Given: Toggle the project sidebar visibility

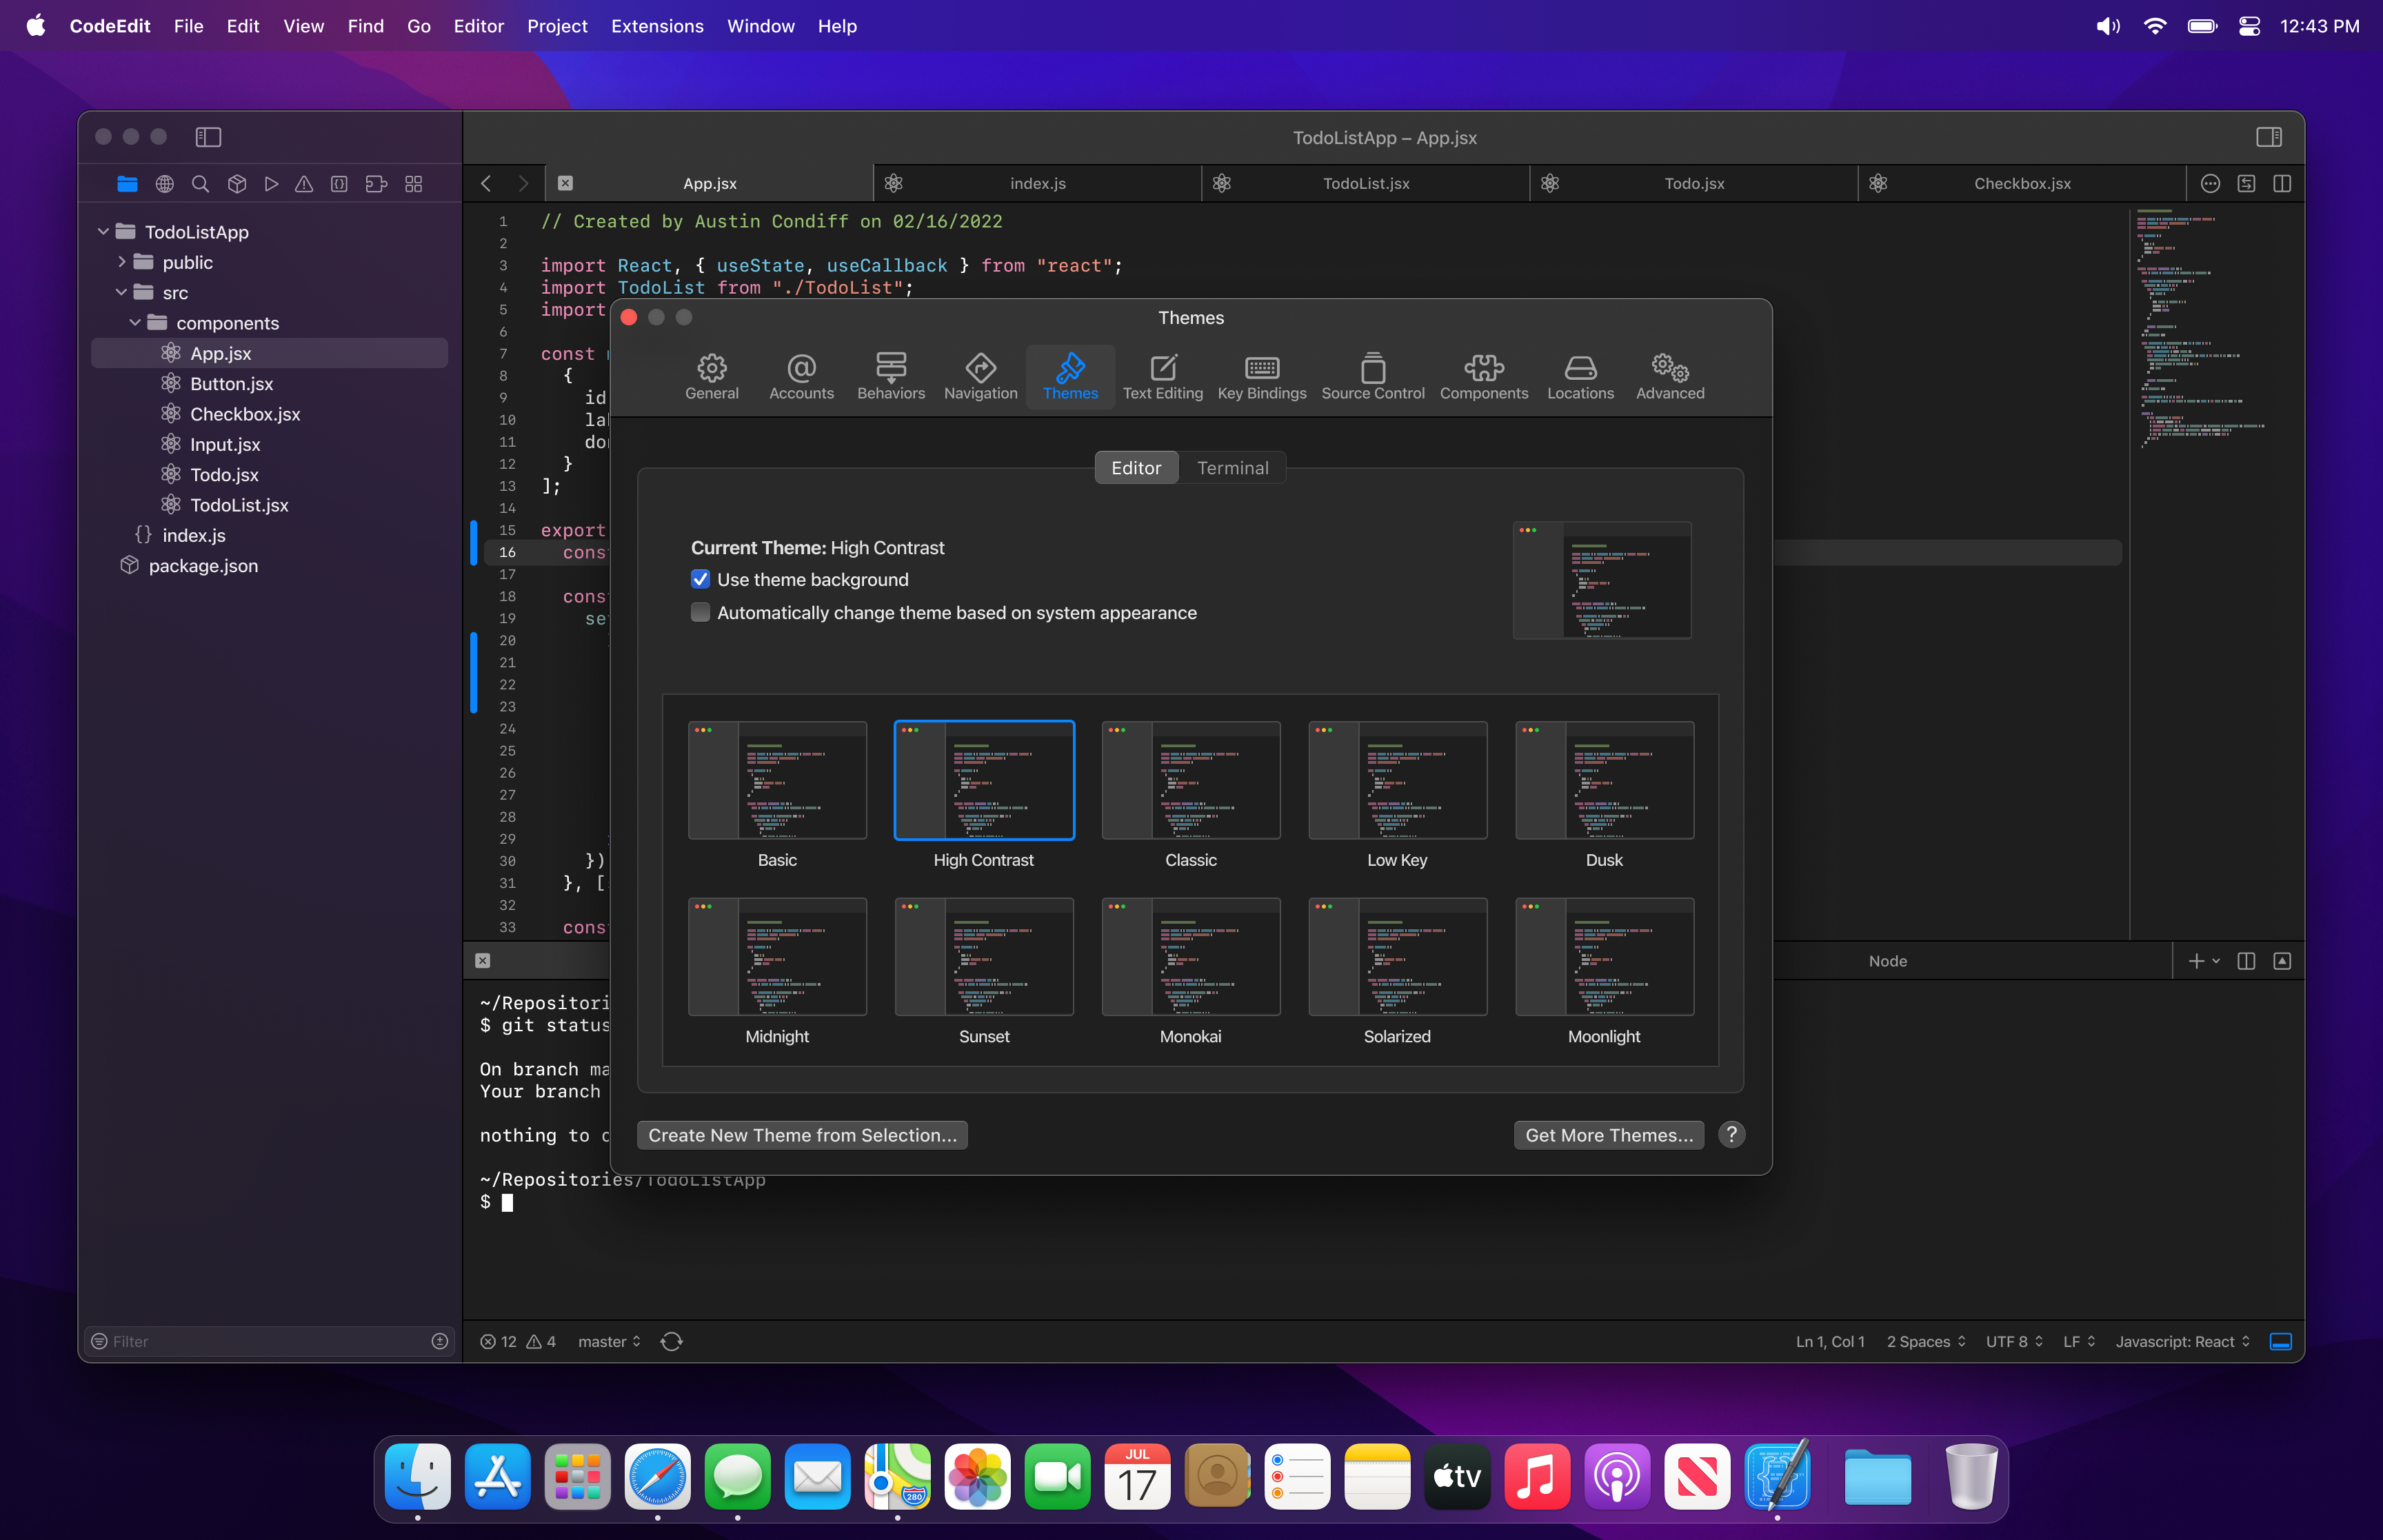Looking at the screenshot, I should pyautogui.click(x=208, y=137).
